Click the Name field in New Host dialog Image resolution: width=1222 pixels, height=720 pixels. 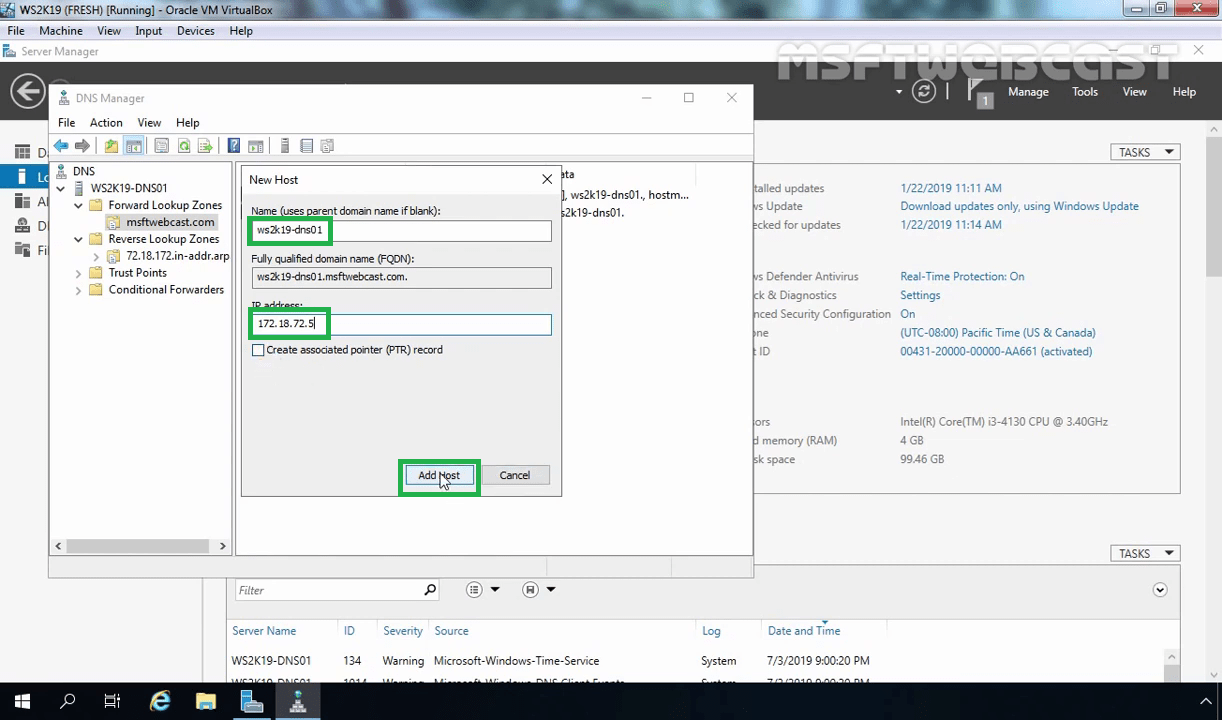(401, 230)
